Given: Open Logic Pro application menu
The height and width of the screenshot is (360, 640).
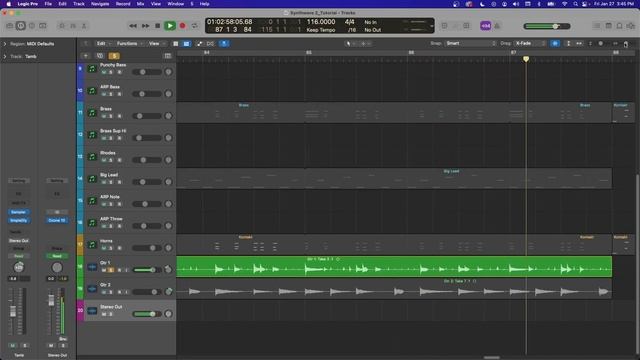Looking at the screenshot, I should [27, 4].
